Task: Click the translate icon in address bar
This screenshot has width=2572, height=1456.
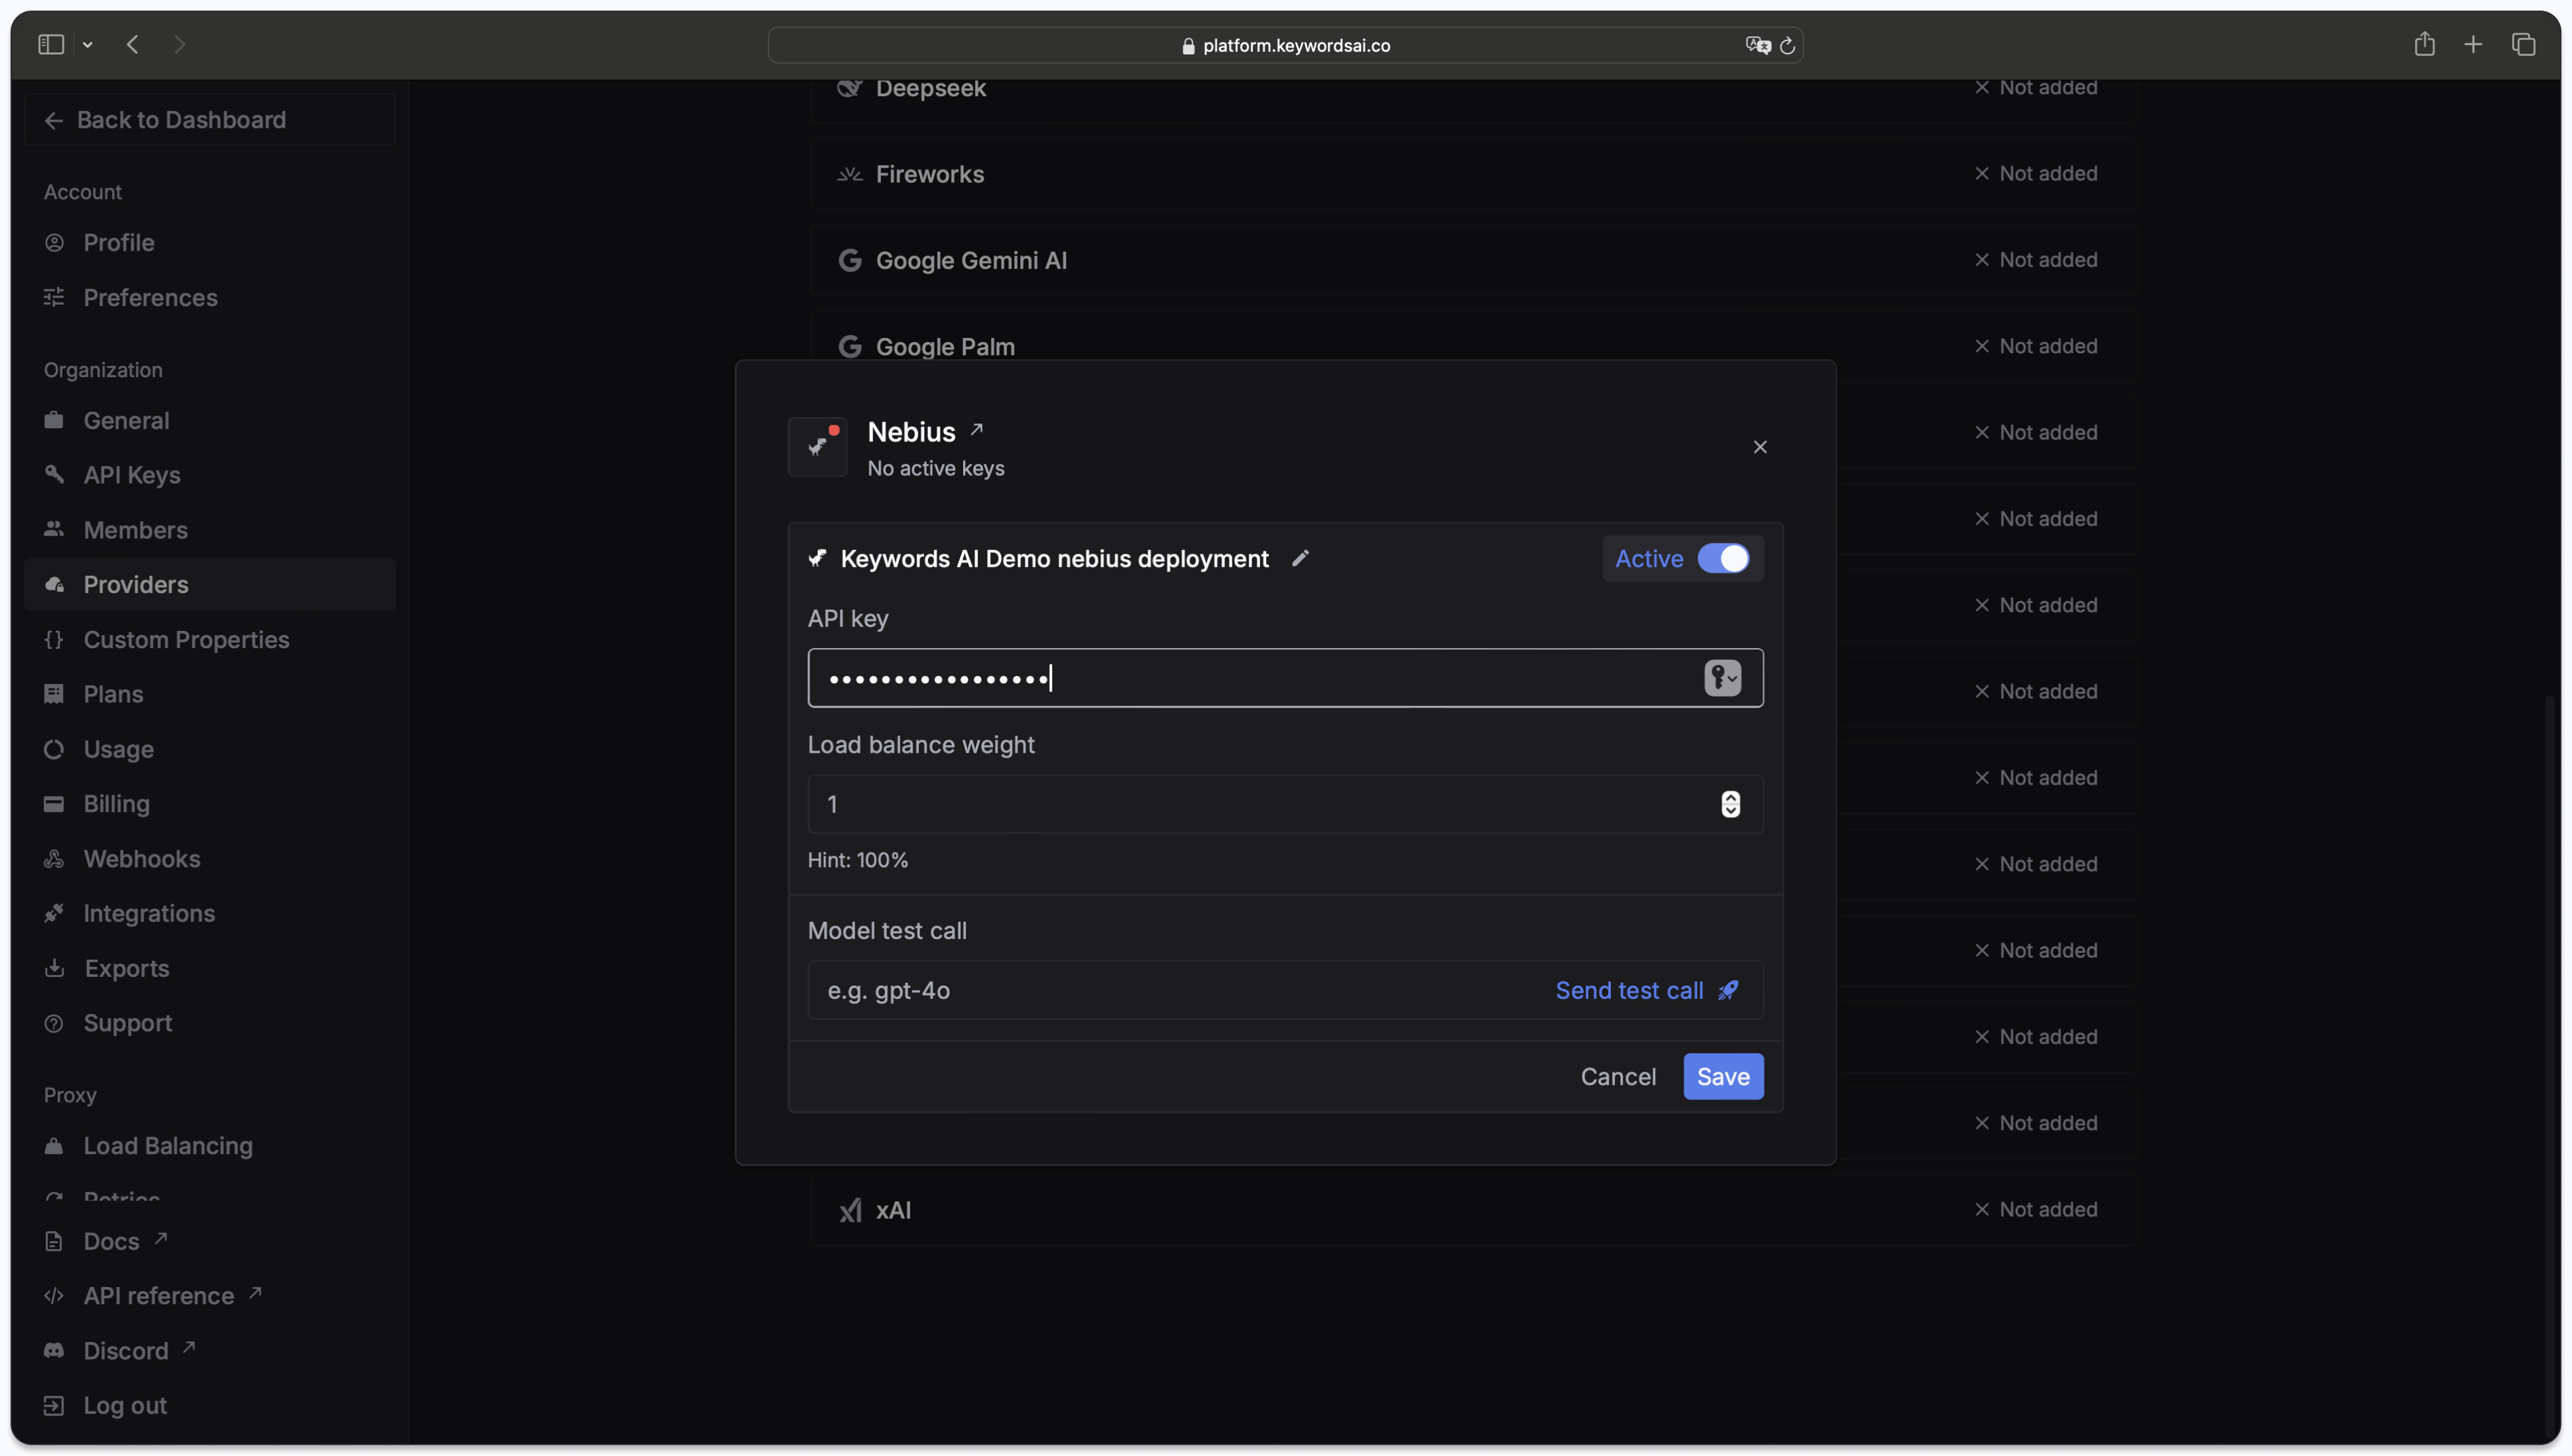Action: pos(1757,46)
